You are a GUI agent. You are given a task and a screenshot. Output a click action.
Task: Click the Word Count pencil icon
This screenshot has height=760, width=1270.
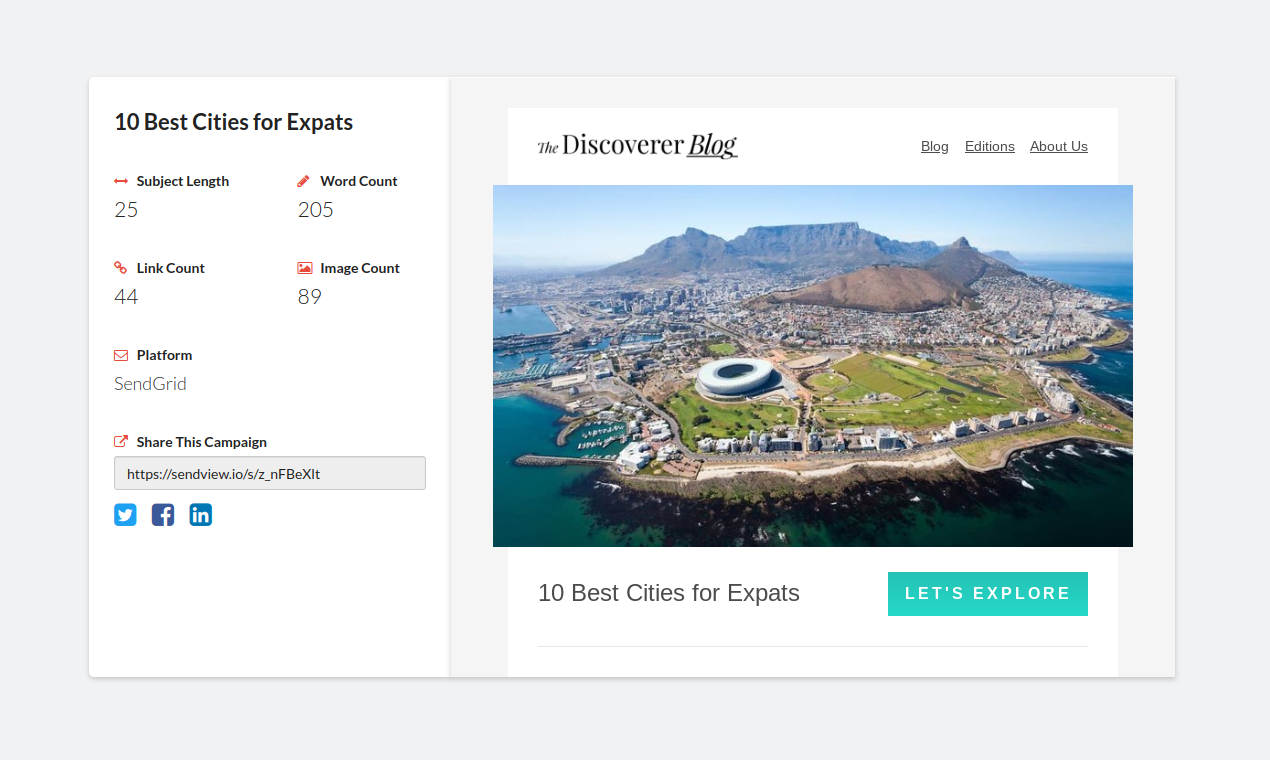point(304,181)
